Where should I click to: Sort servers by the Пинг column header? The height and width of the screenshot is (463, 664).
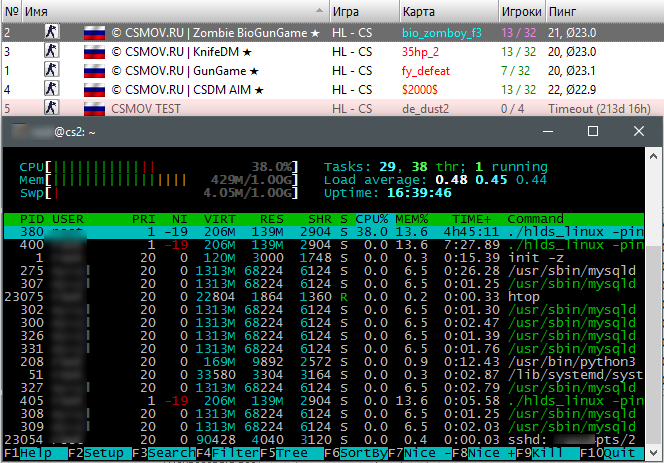pyautogui.click(x=604, y=11)
